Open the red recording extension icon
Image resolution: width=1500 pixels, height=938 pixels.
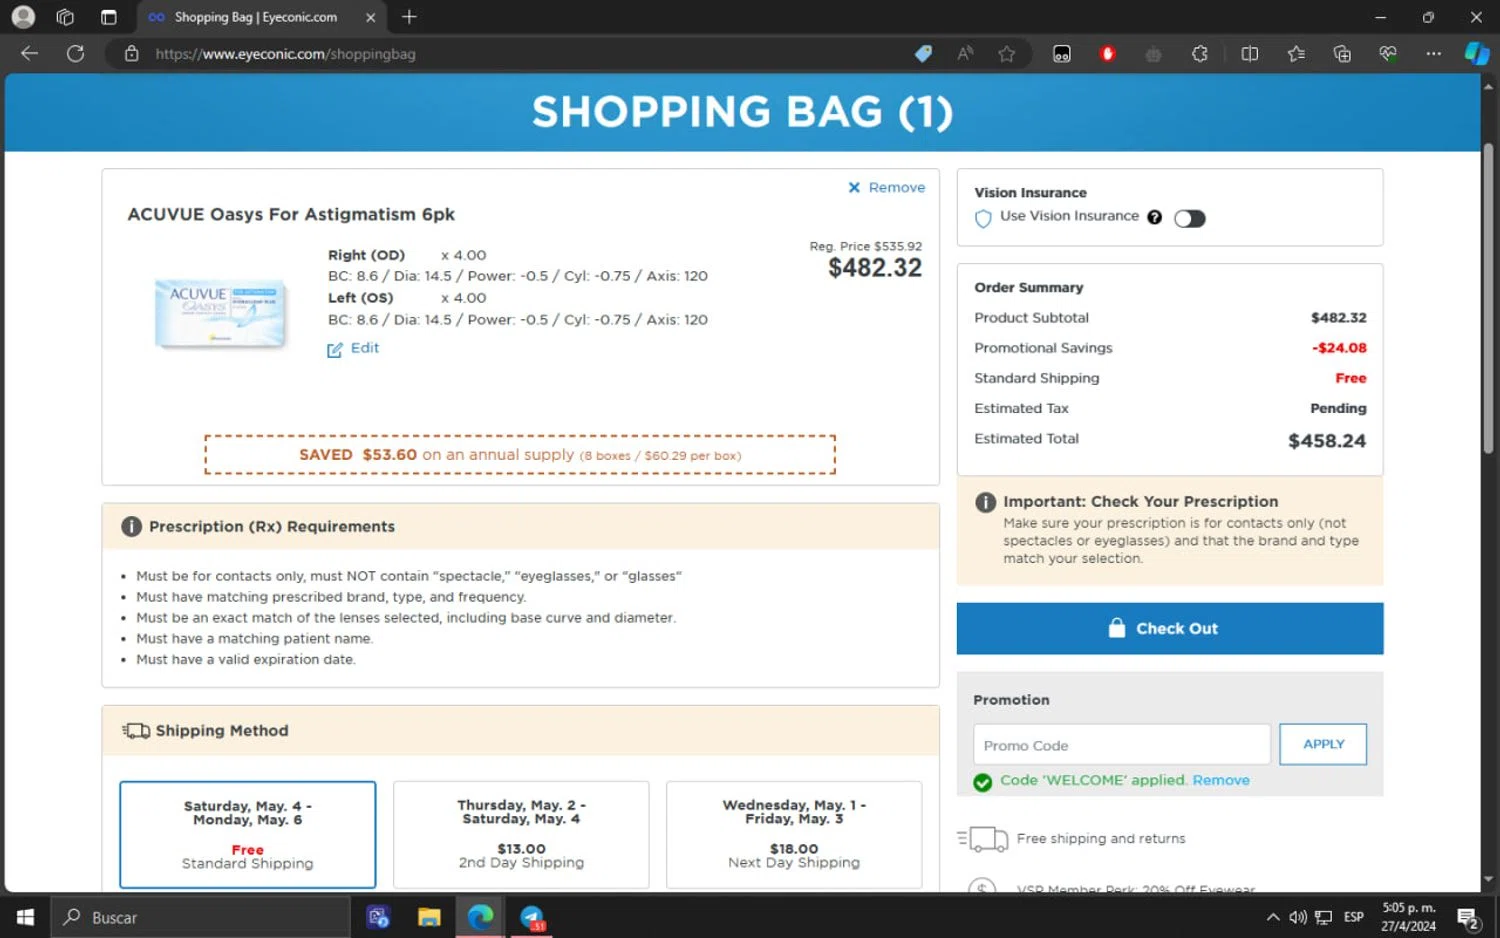click(1107, 54)
